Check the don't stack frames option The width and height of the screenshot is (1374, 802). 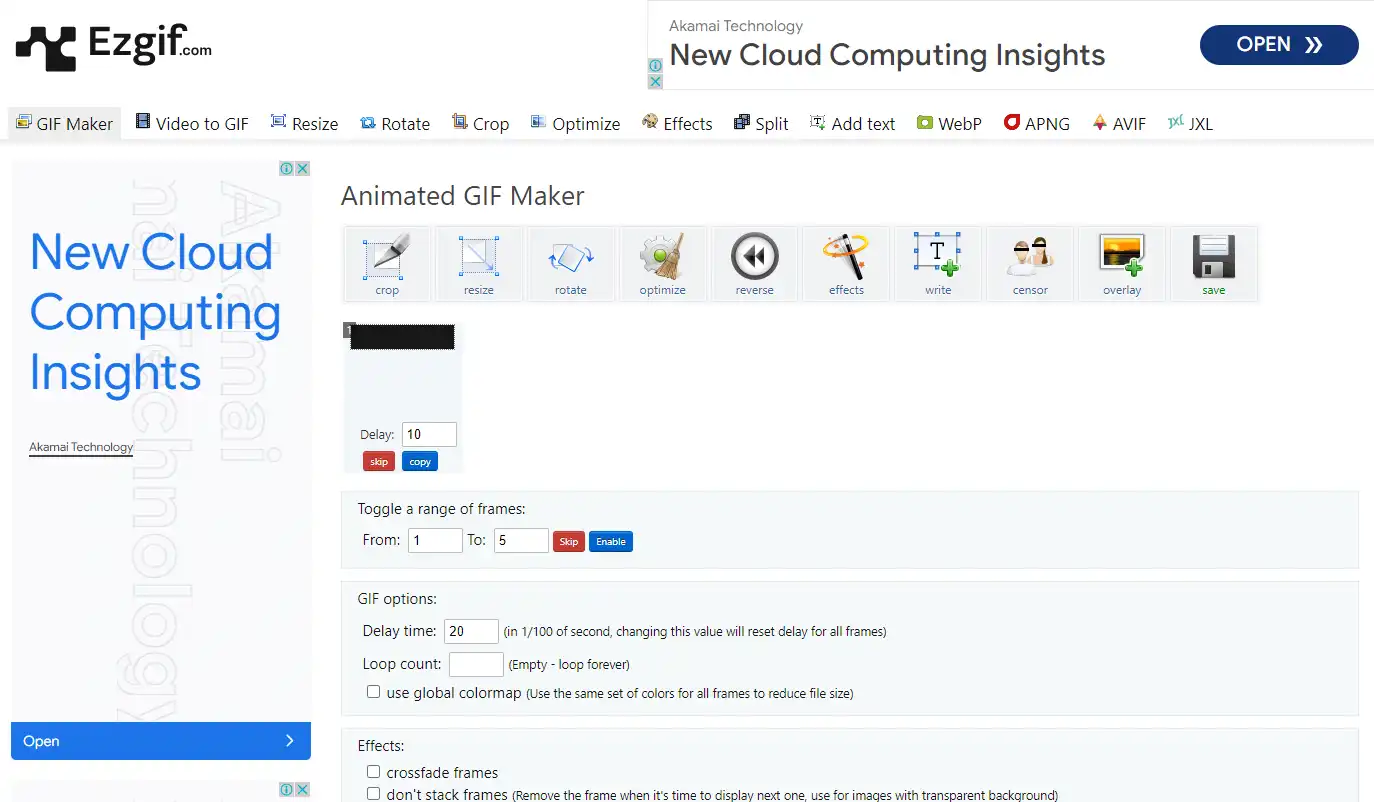point(374,794)
